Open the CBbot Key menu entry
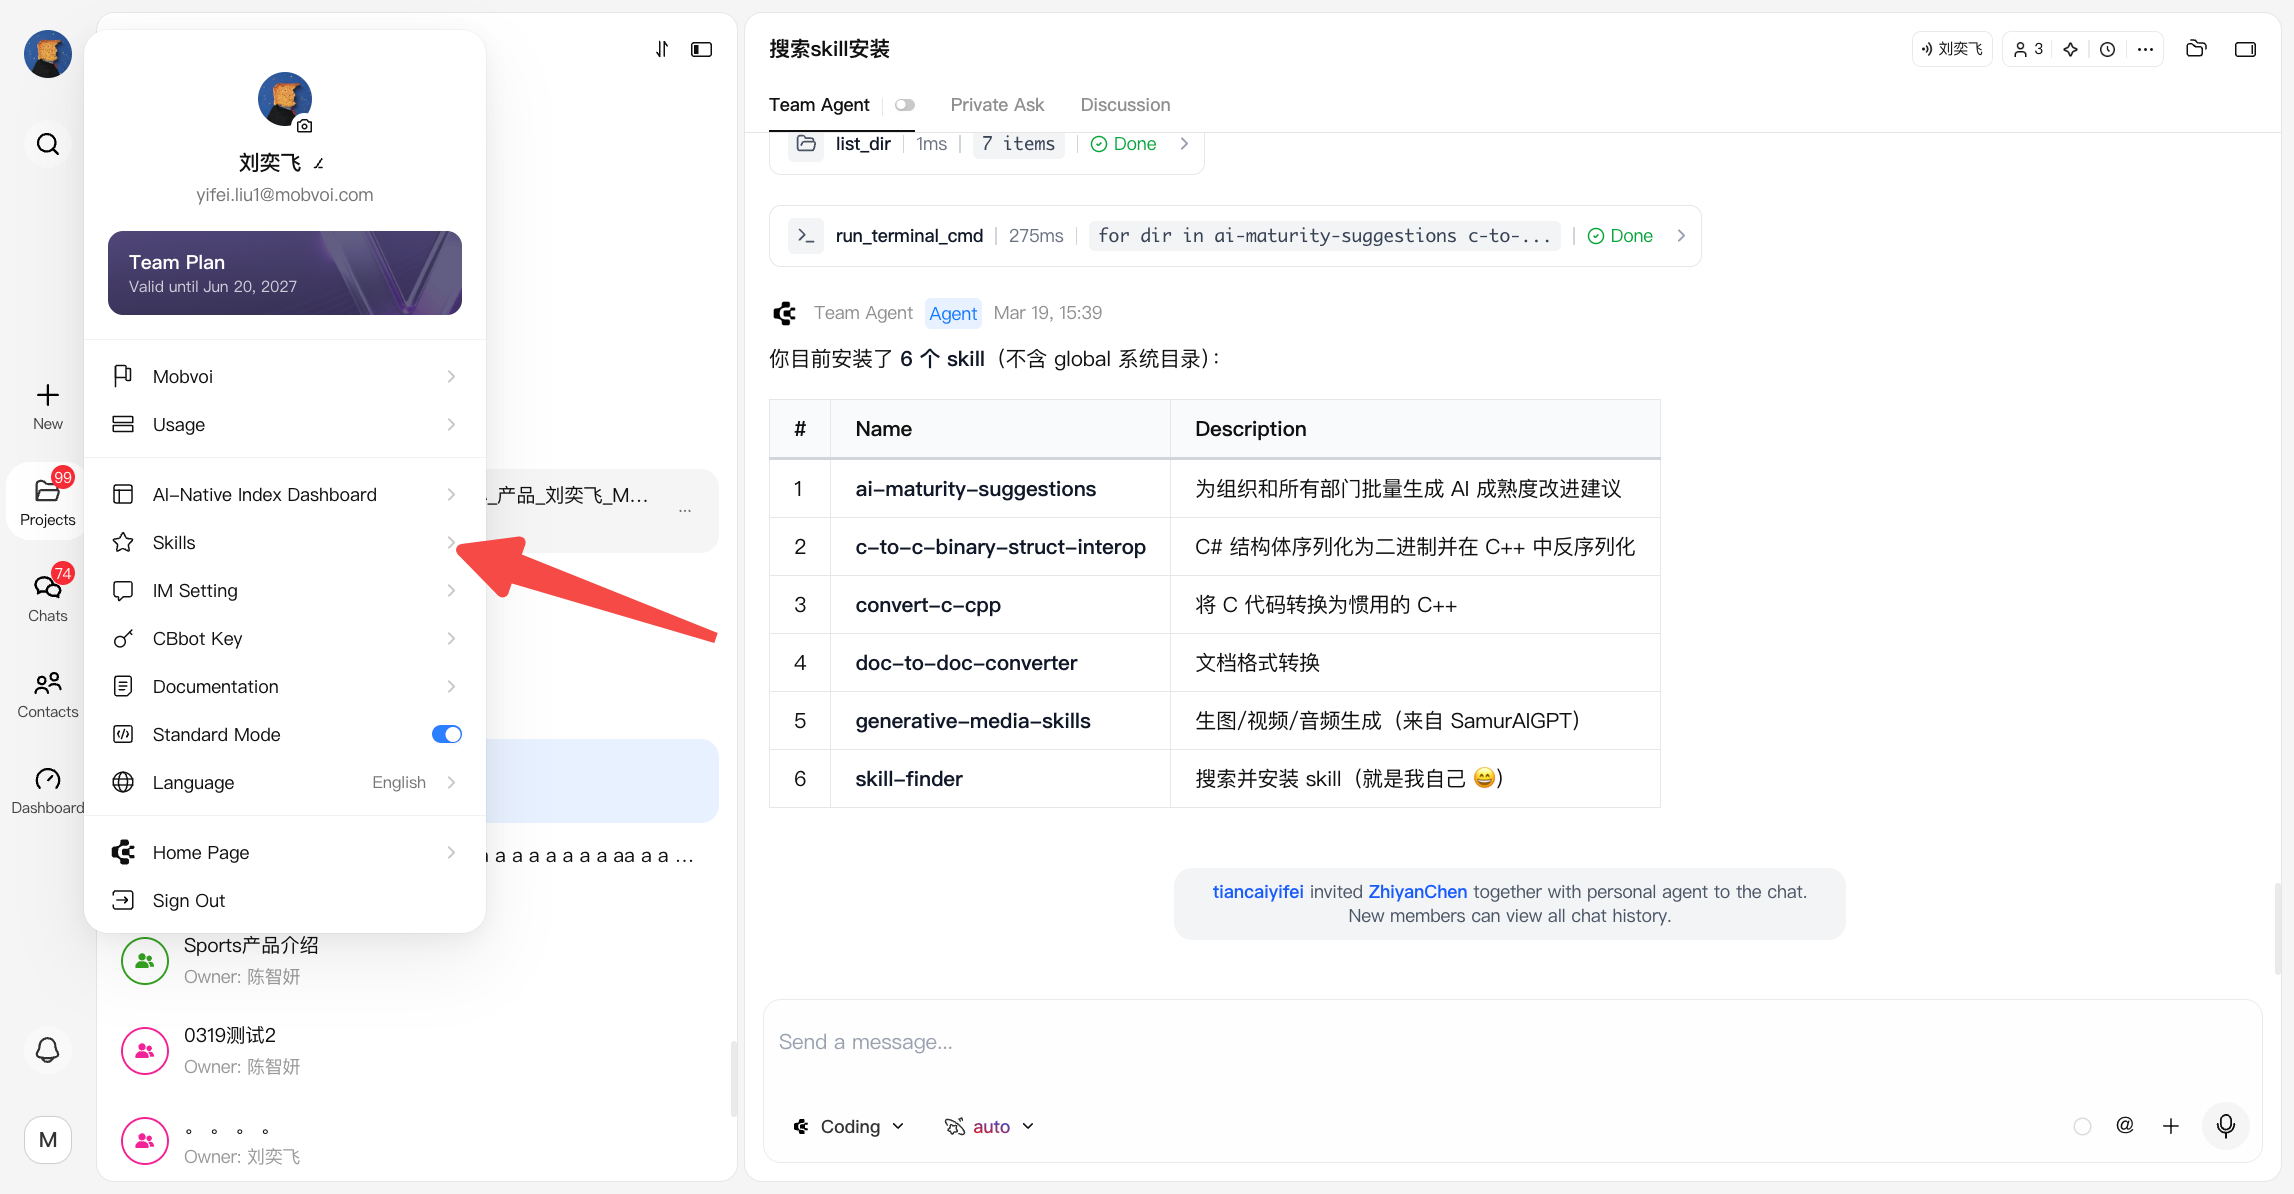This screenshot has width=2294, height=1194. (285, 638)
